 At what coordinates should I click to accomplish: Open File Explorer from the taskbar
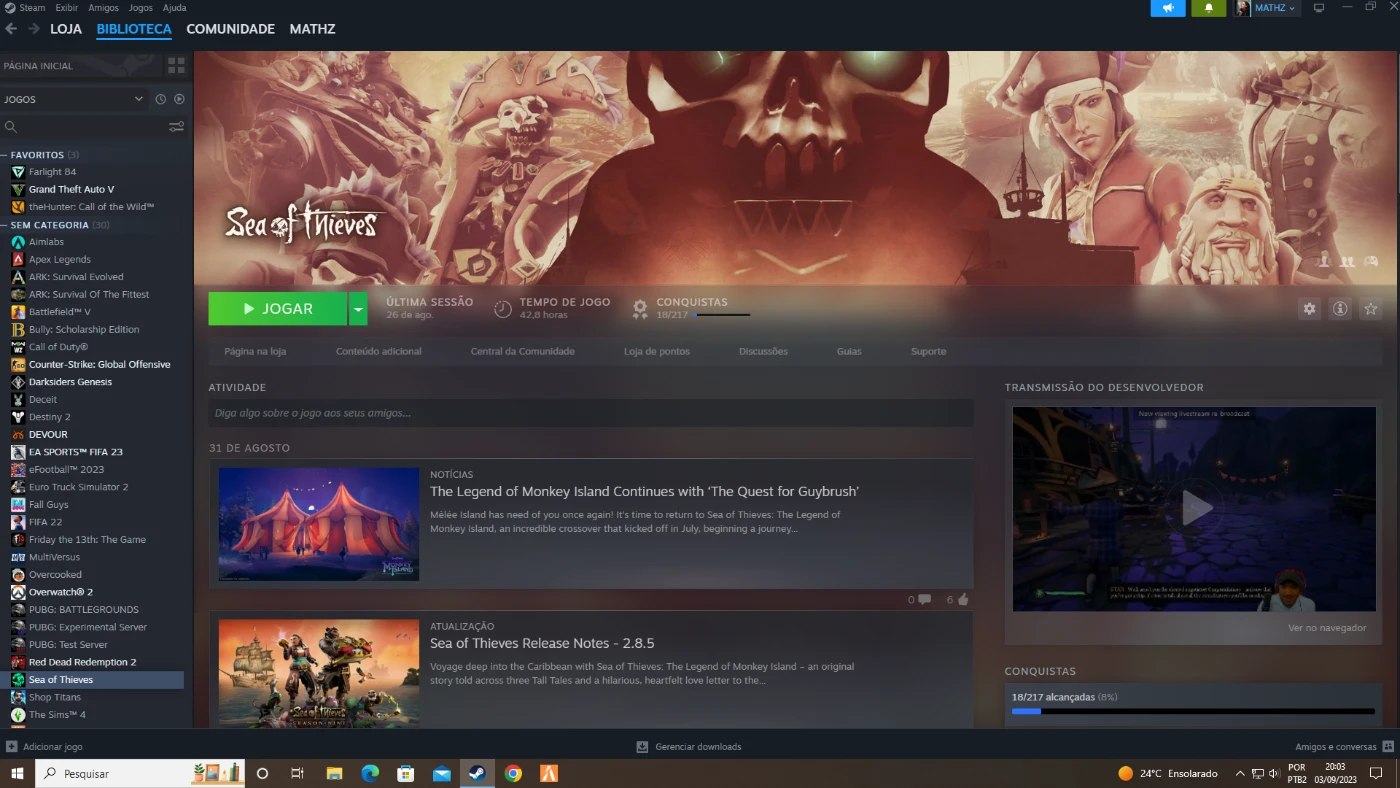click(334, 773)
